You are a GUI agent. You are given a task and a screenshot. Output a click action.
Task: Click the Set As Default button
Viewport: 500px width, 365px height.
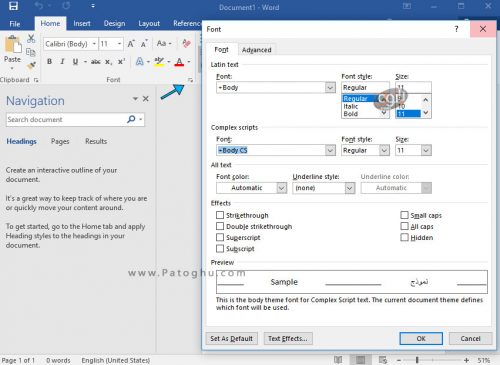click(x=231, y=339)
